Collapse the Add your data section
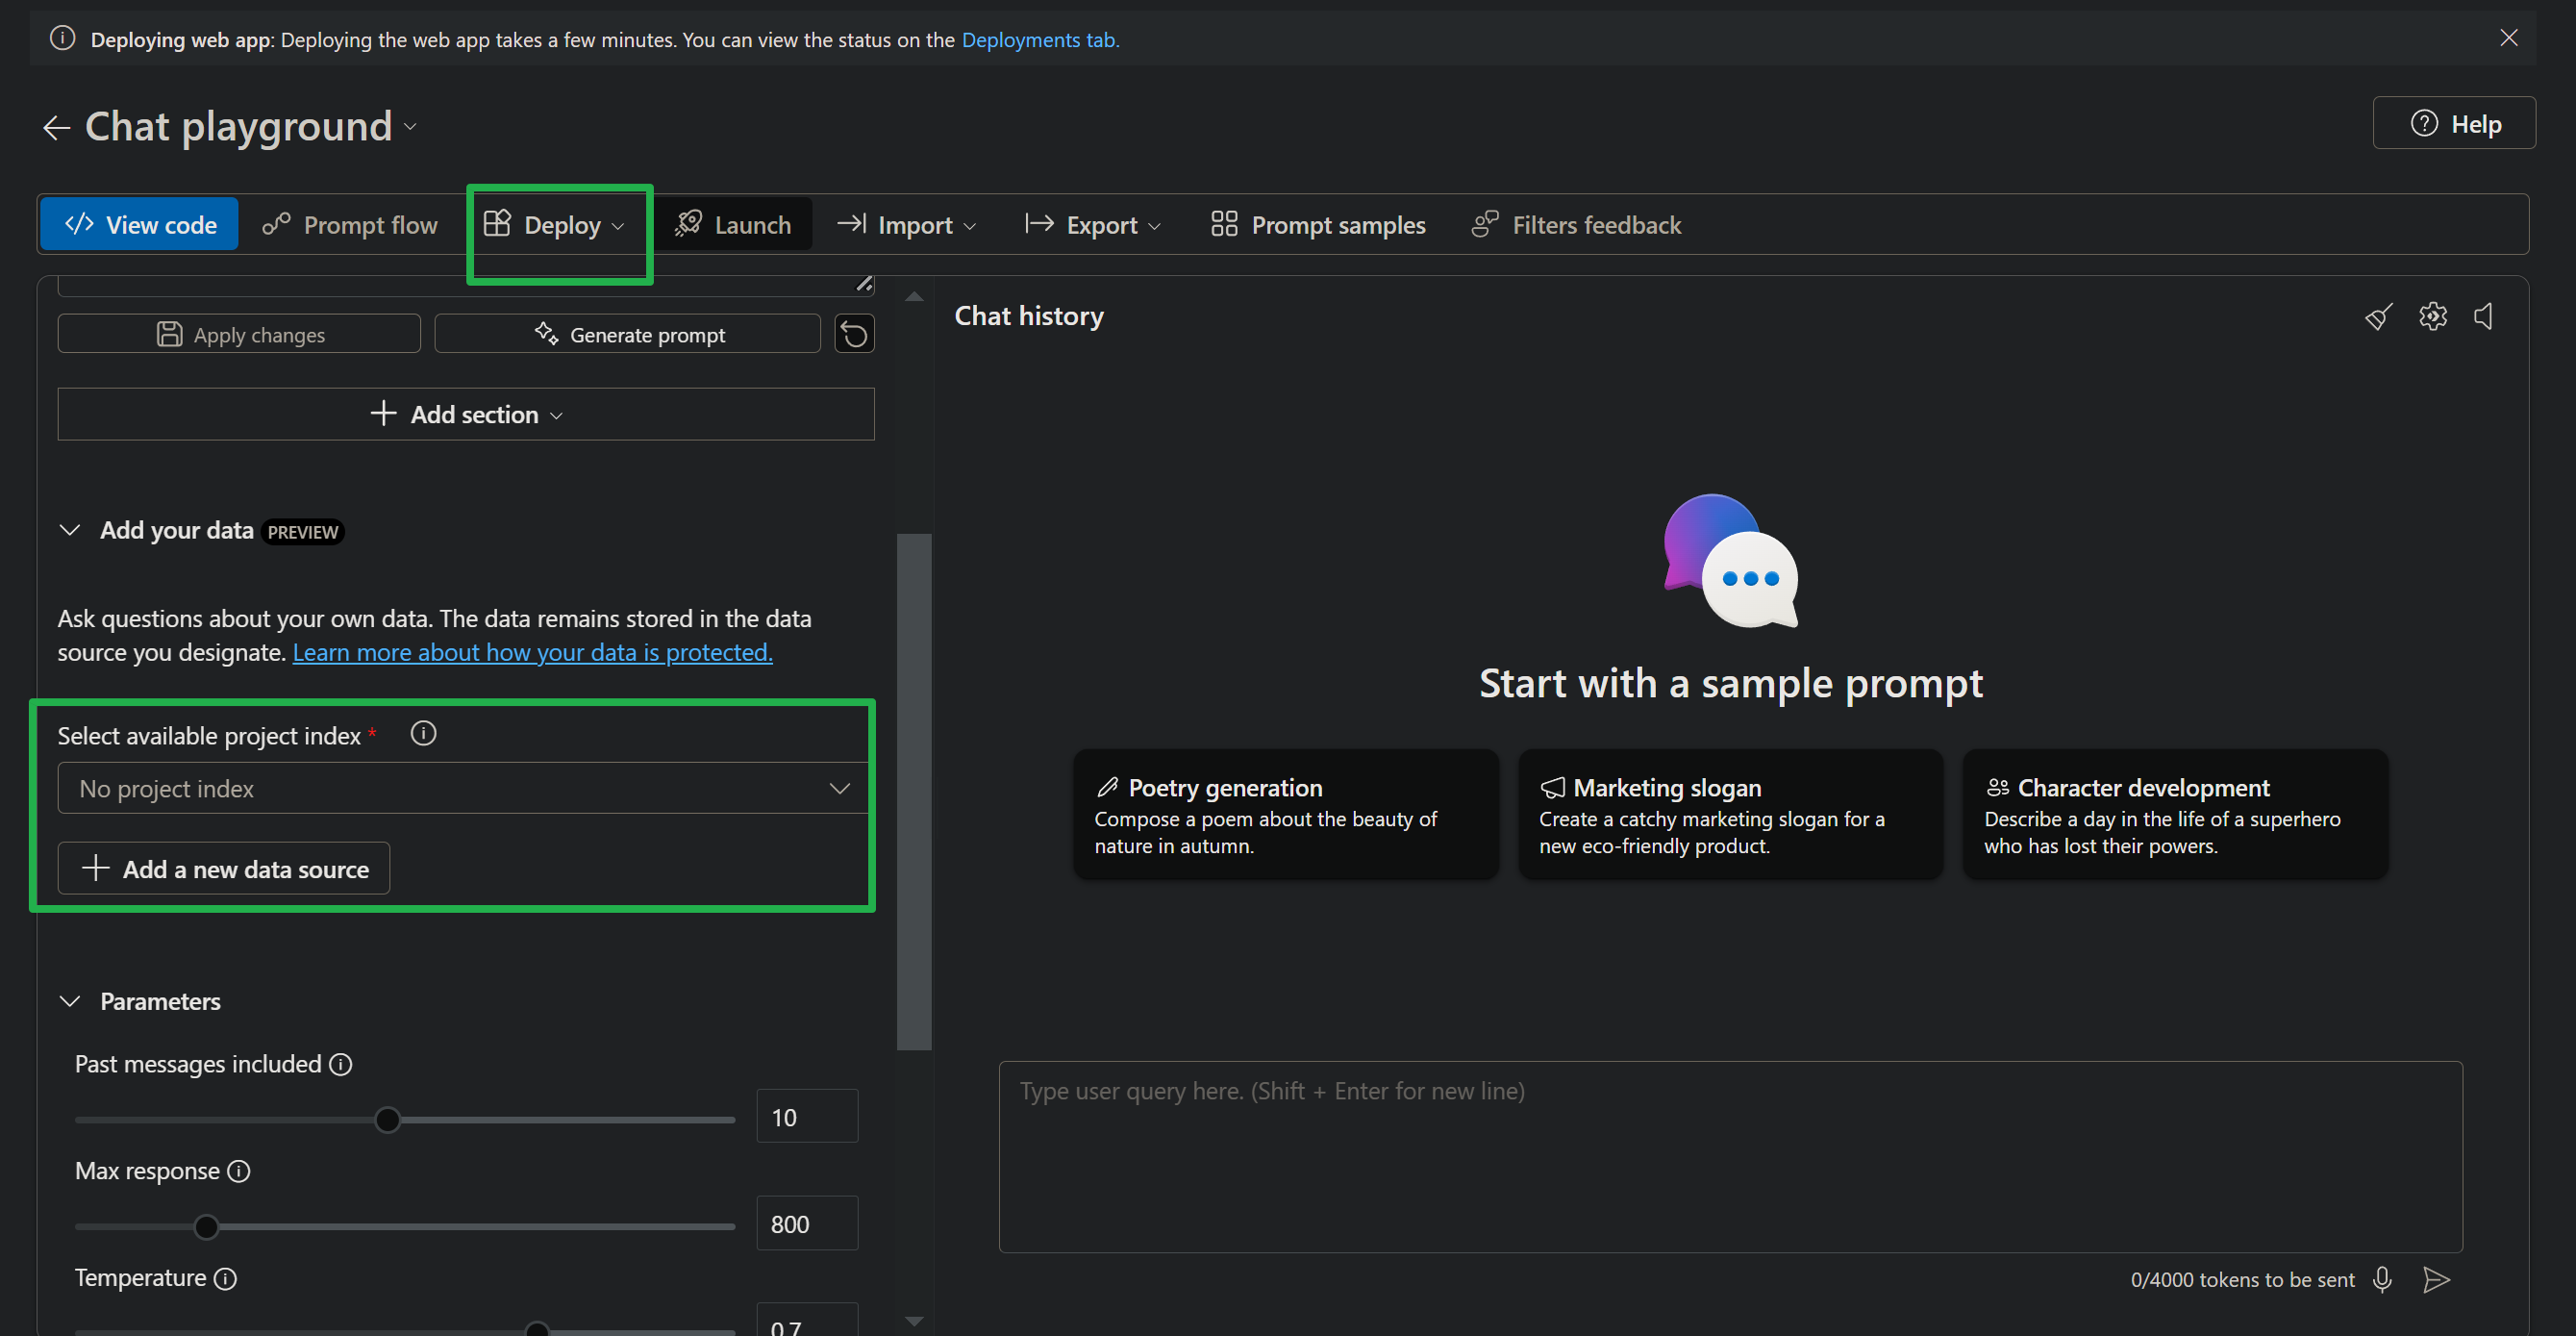The height and width of the screenshot is (1336, 2576). 69,530
